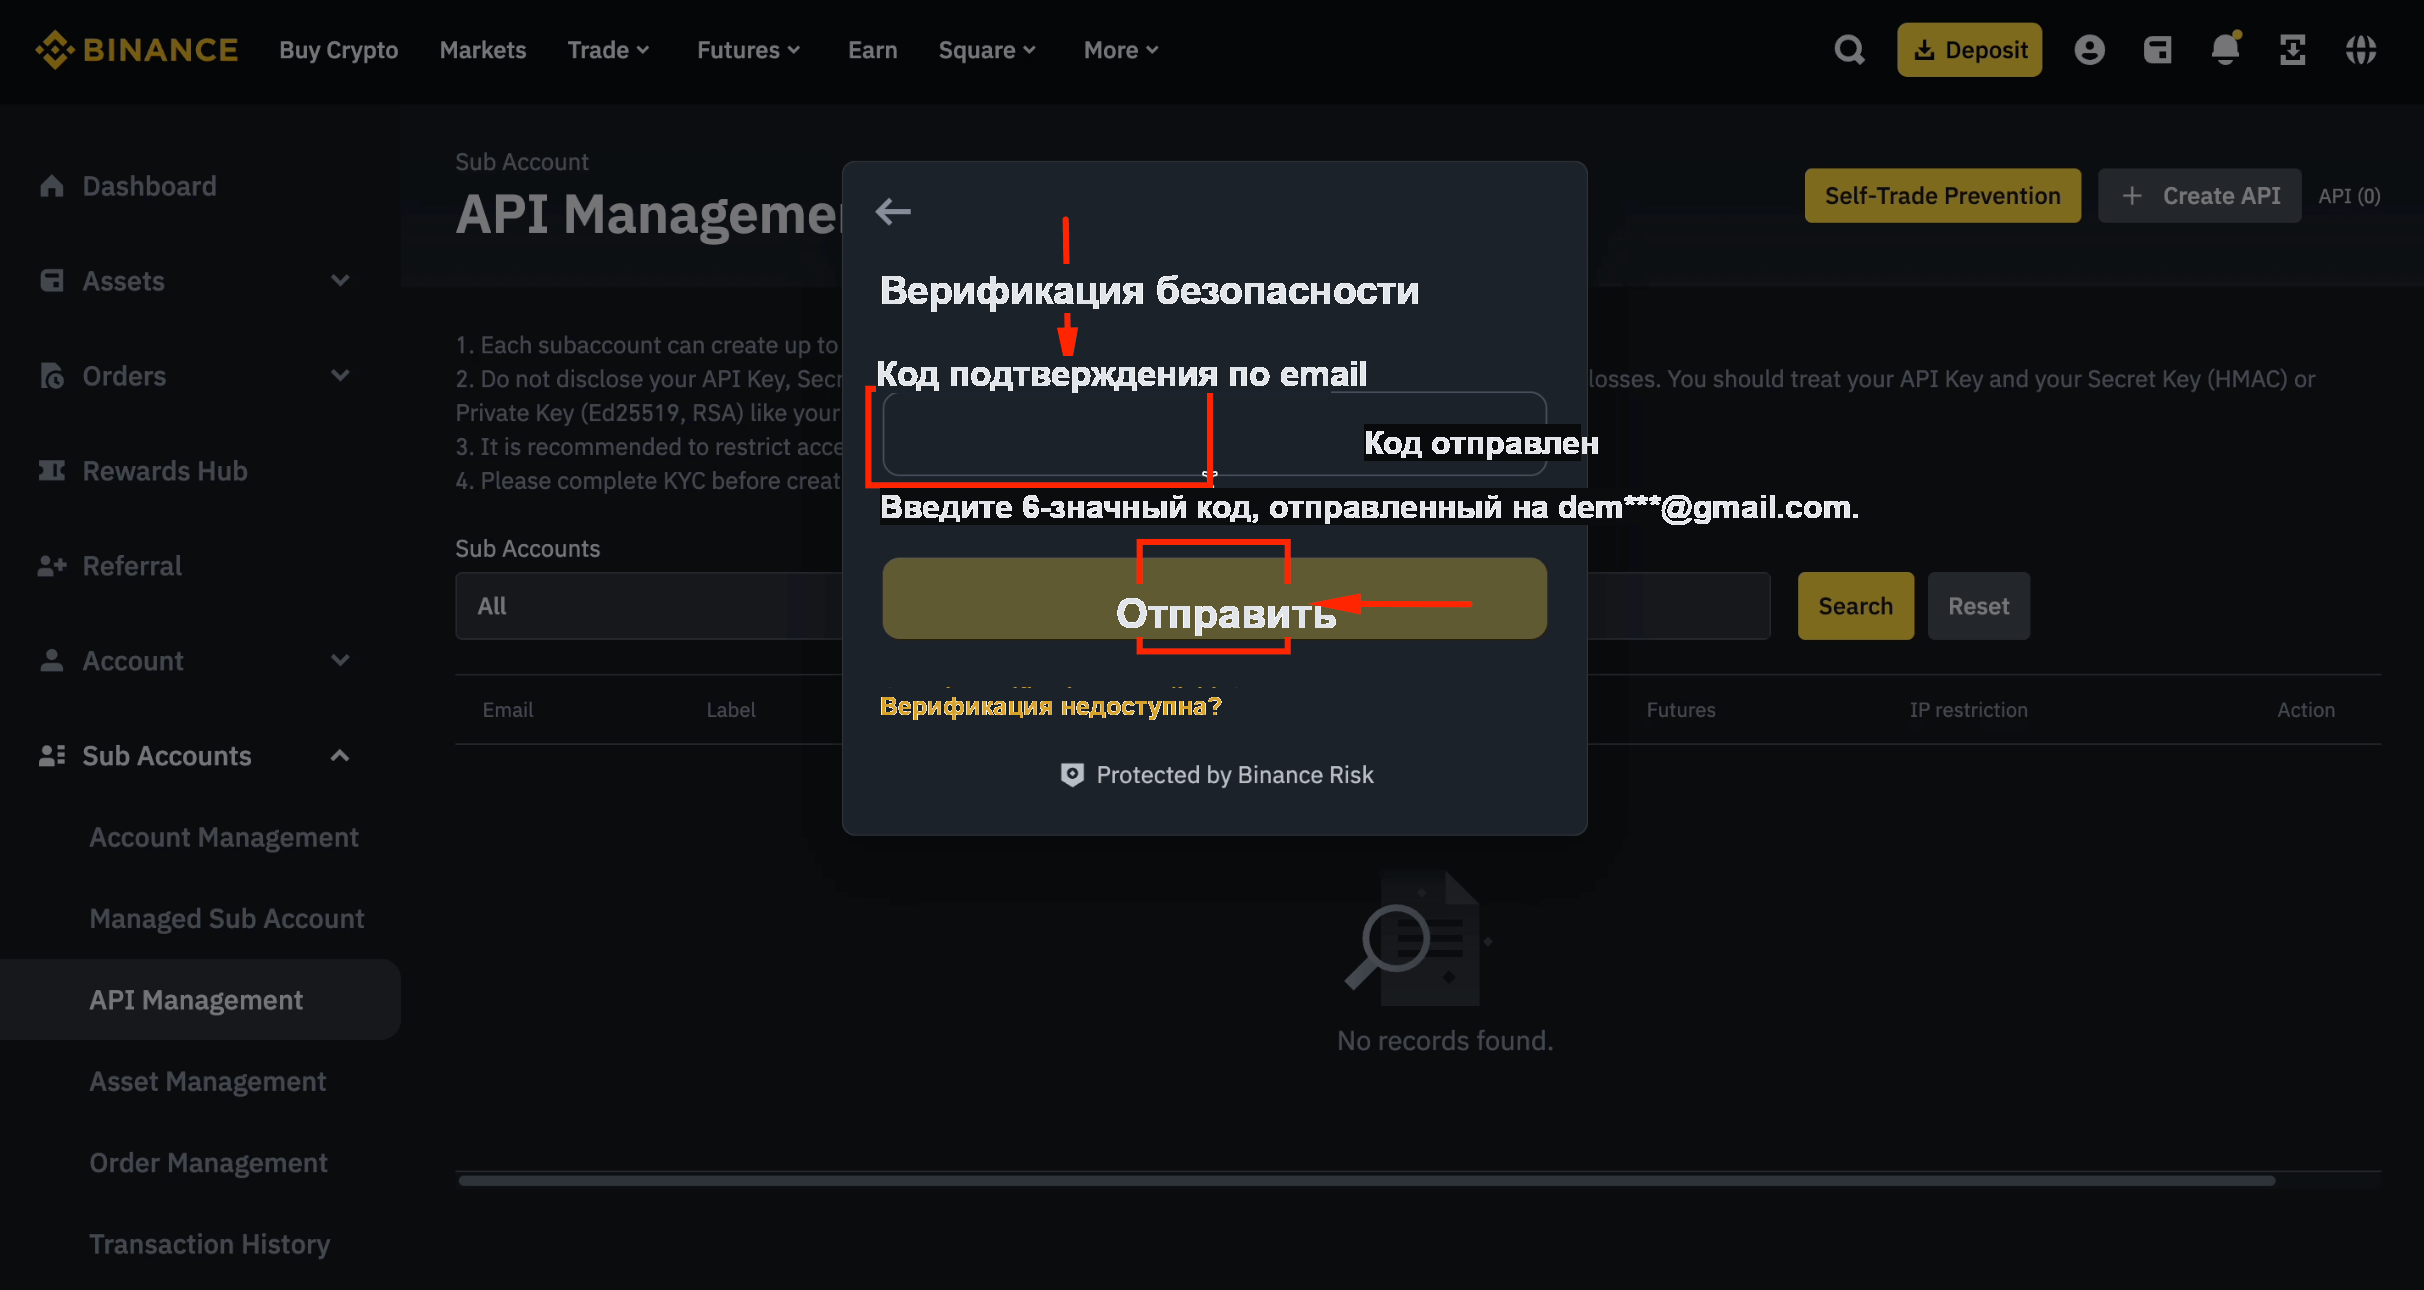2424x1290 pixels.
Task: Click the IP restriction column header
Action: [x=1968, y=710]
